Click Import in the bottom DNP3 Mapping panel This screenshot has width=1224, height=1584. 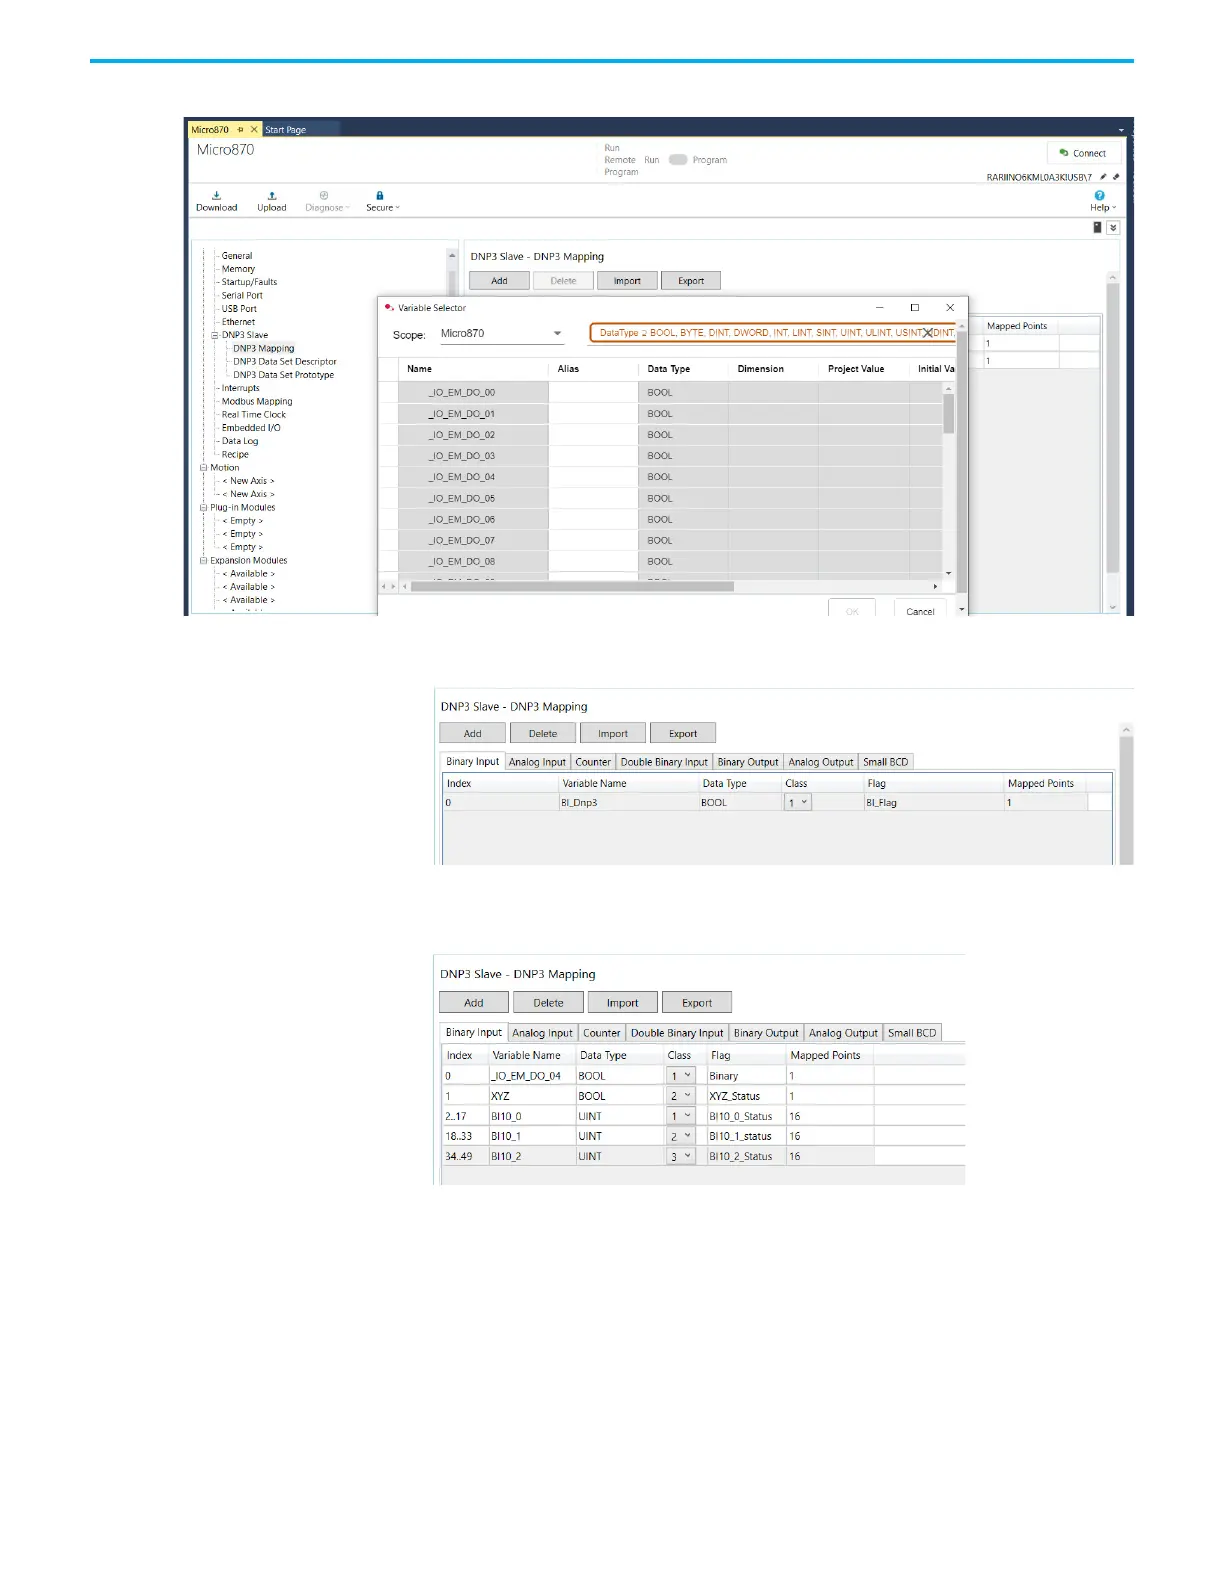pos(622,1003)
